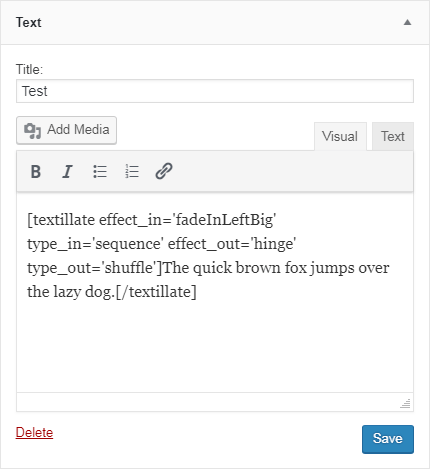Open the insert link tool
This screenshot has height=469, width=430.
(x=164, y=172)
